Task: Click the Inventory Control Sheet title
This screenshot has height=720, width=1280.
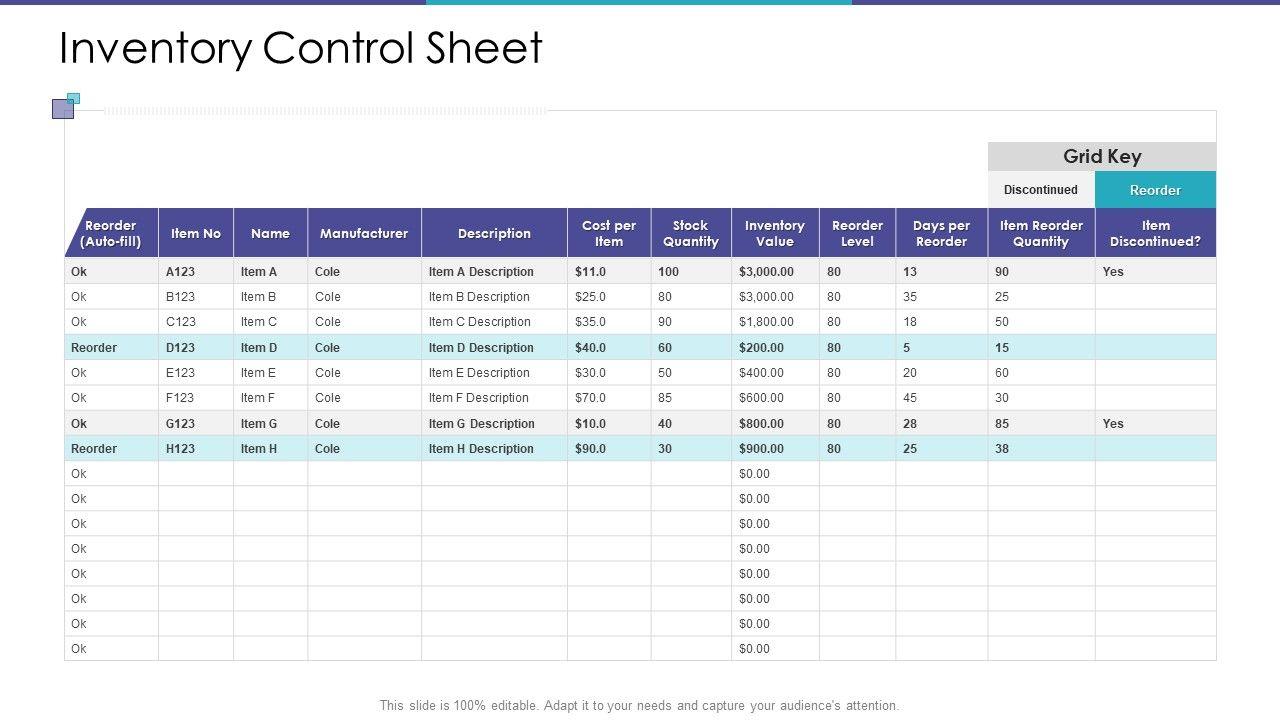Action: coord(301,48)
